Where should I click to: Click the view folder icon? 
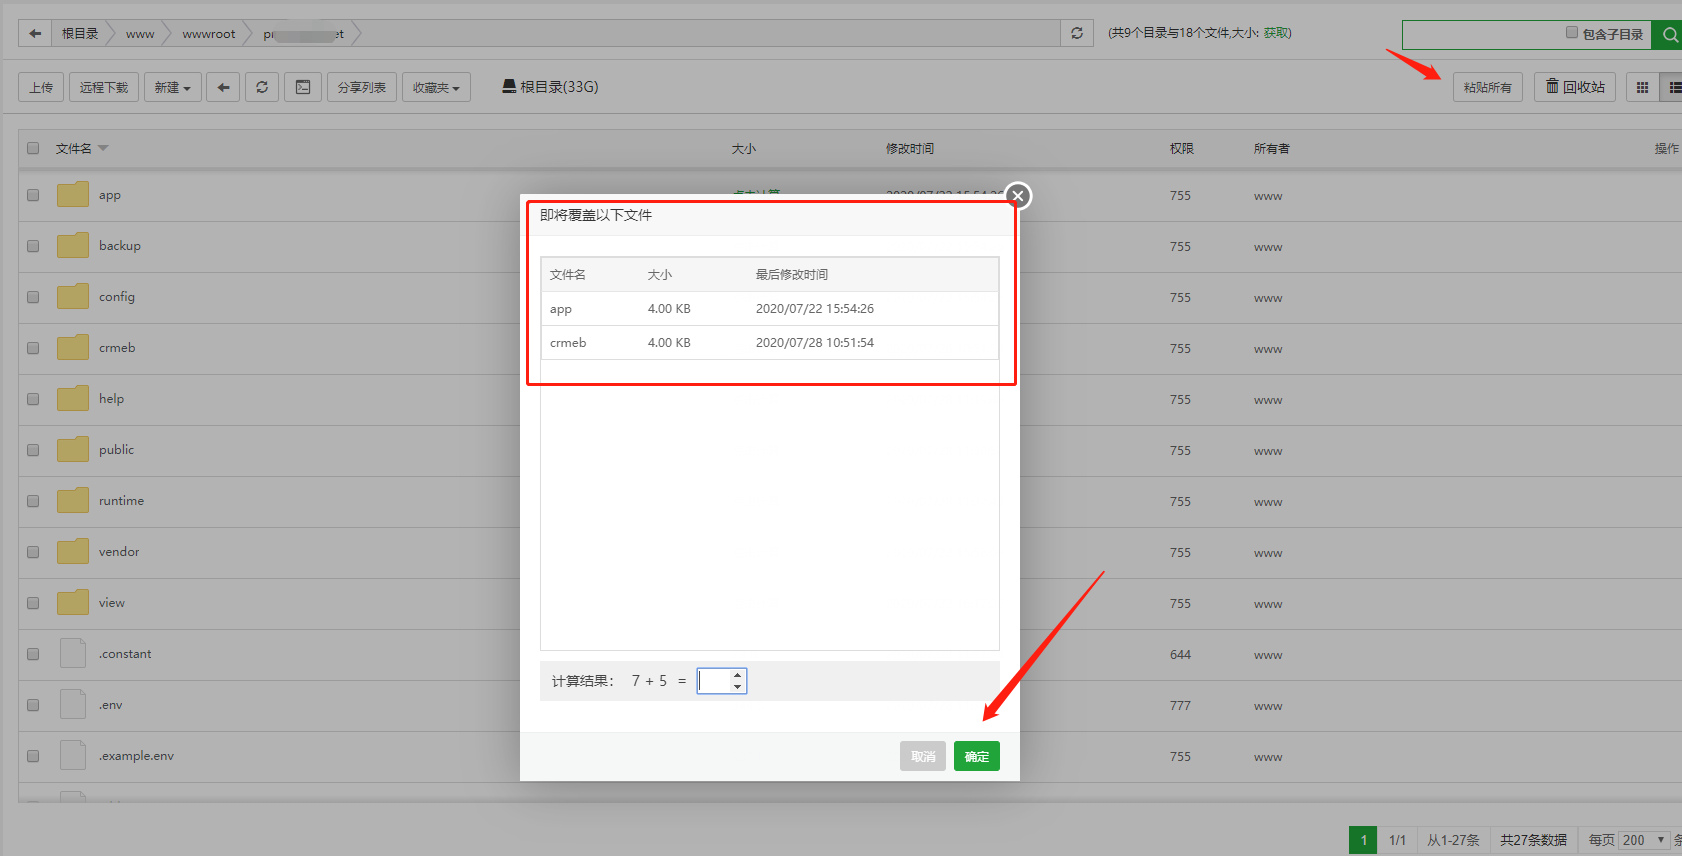(73, 603)
